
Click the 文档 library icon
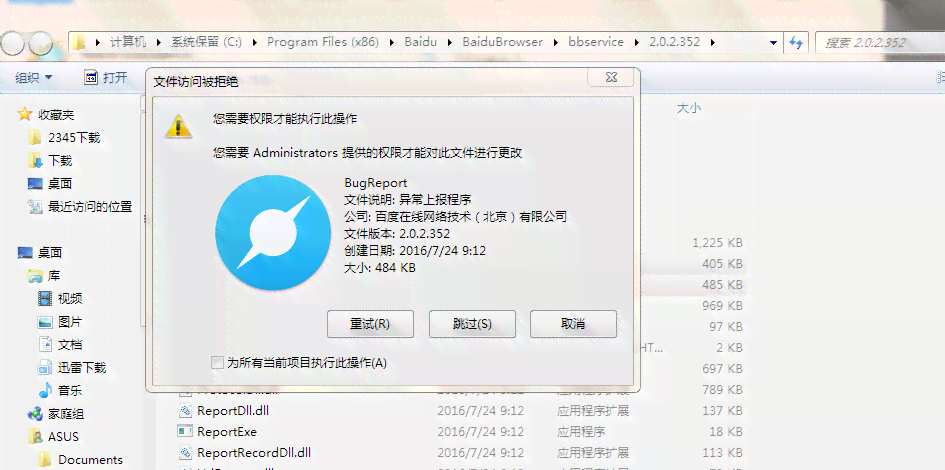(45, 344)
